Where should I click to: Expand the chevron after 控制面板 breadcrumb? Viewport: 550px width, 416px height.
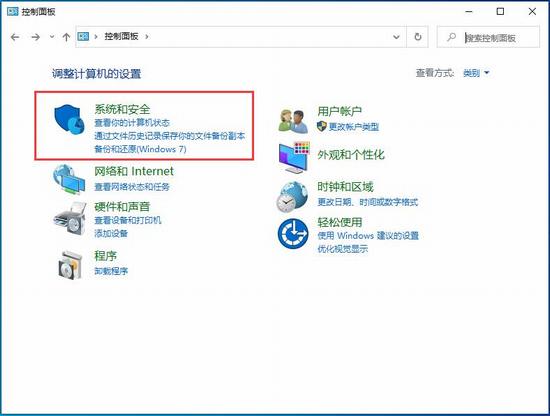[x=147, y=36]
